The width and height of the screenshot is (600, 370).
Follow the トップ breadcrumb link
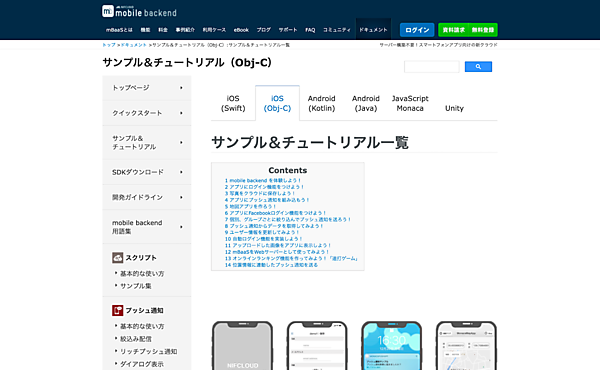(x=109, y=45)
